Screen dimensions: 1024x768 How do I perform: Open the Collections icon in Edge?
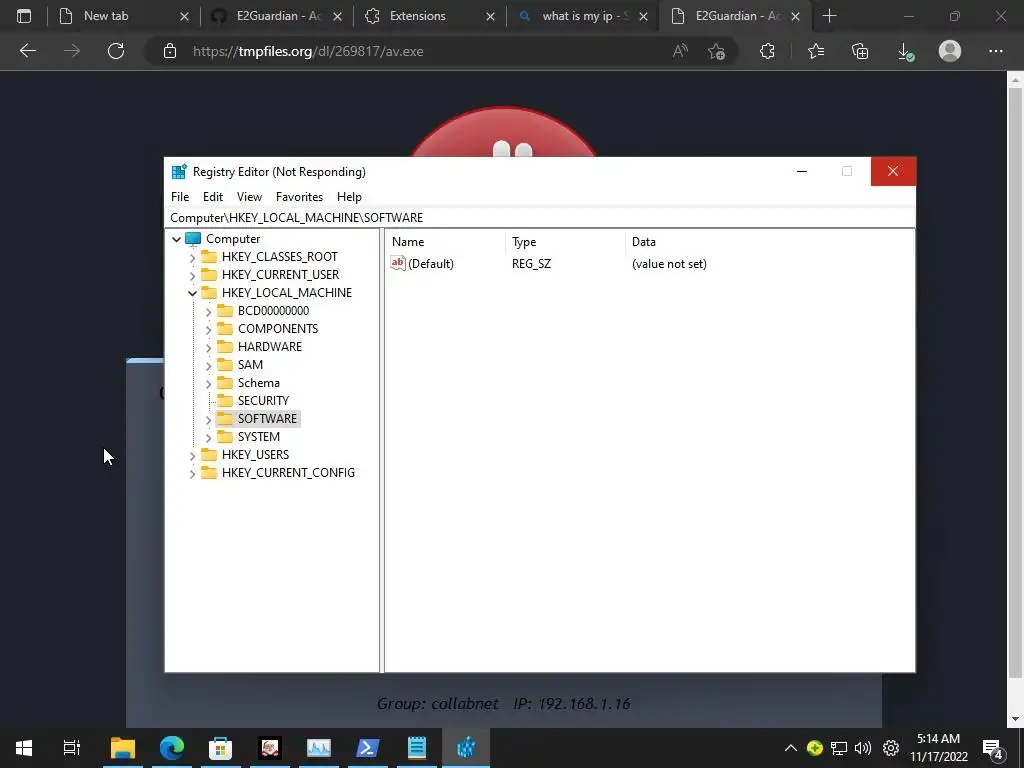(x=860, y=51)
